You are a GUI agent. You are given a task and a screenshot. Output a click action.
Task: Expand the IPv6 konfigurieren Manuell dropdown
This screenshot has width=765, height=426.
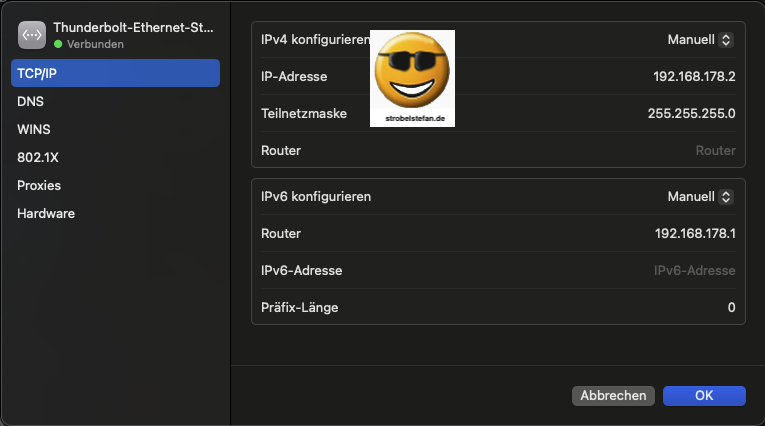[700, 197]
